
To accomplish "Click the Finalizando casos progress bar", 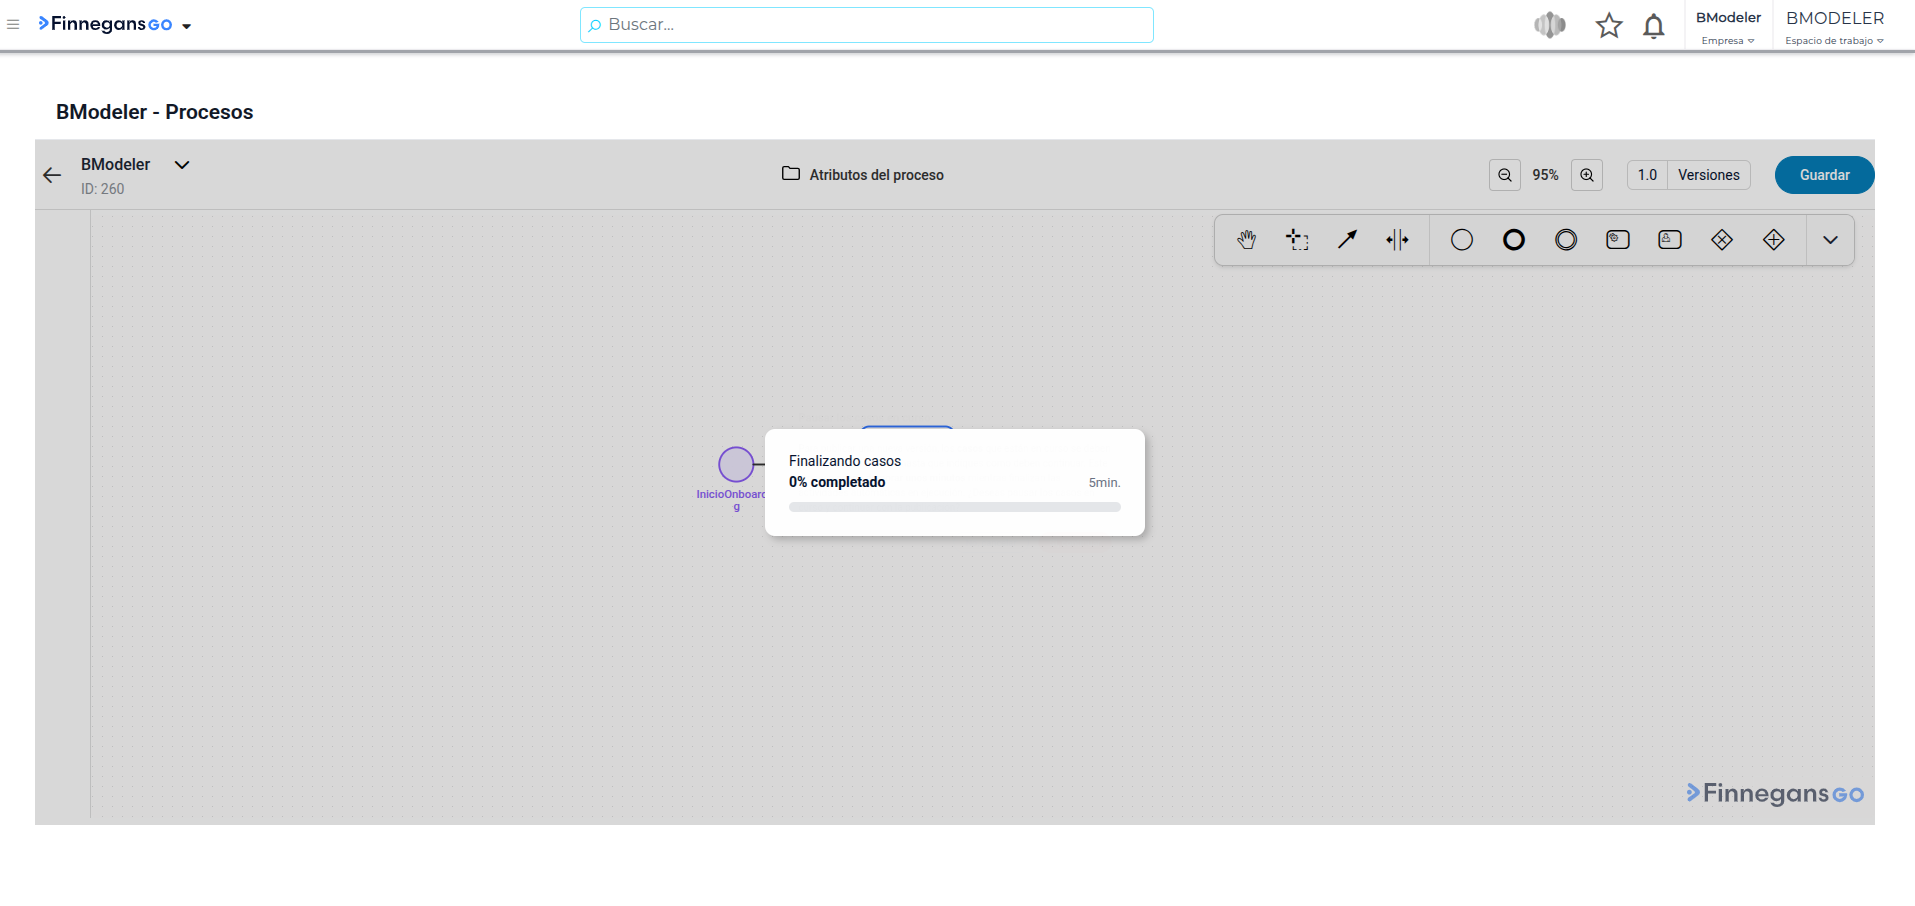I will 955,507.
